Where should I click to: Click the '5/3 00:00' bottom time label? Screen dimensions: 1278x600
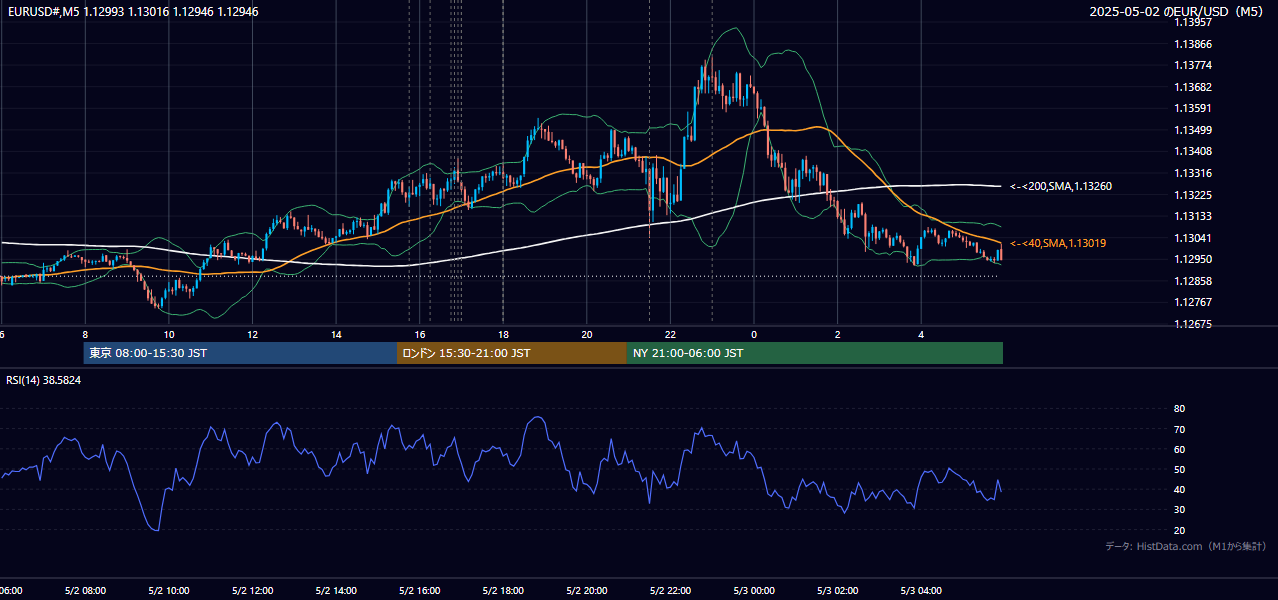click(754, 591)
